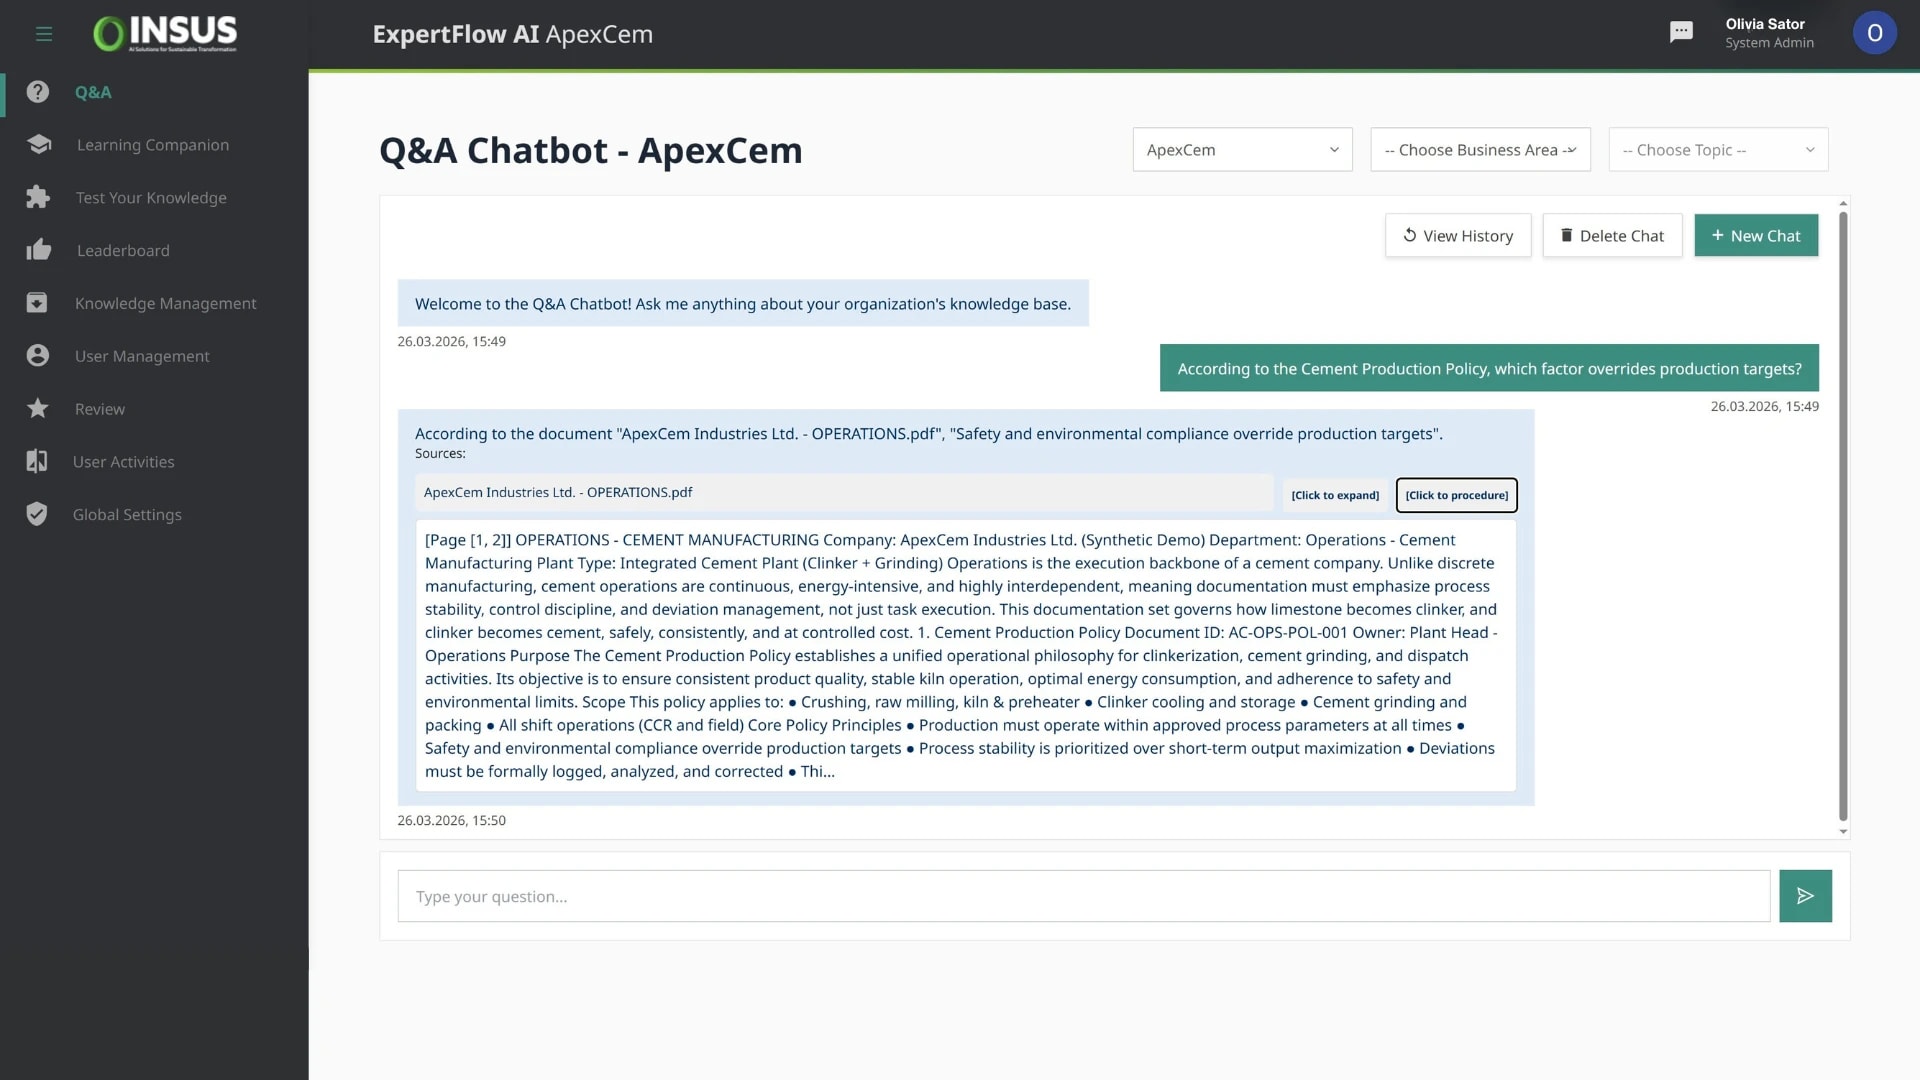Click the Test Your Knowledge puzzle icon
Screen dimensions: 1920x1080
pyautogui.click(x=38, y=197)
